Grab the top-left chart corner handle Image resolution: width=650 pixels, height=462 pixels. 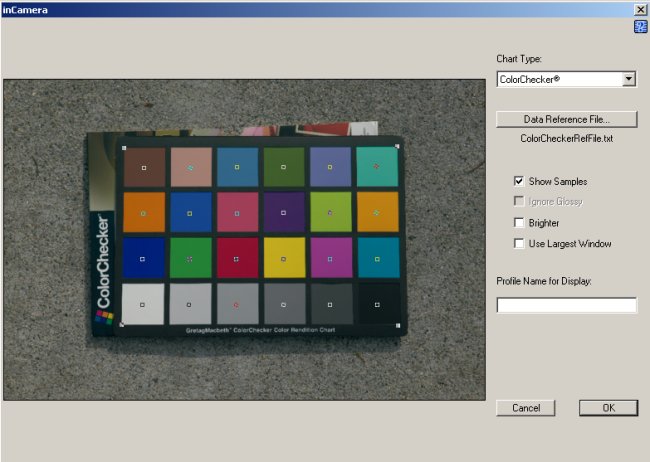coord(124,148)
